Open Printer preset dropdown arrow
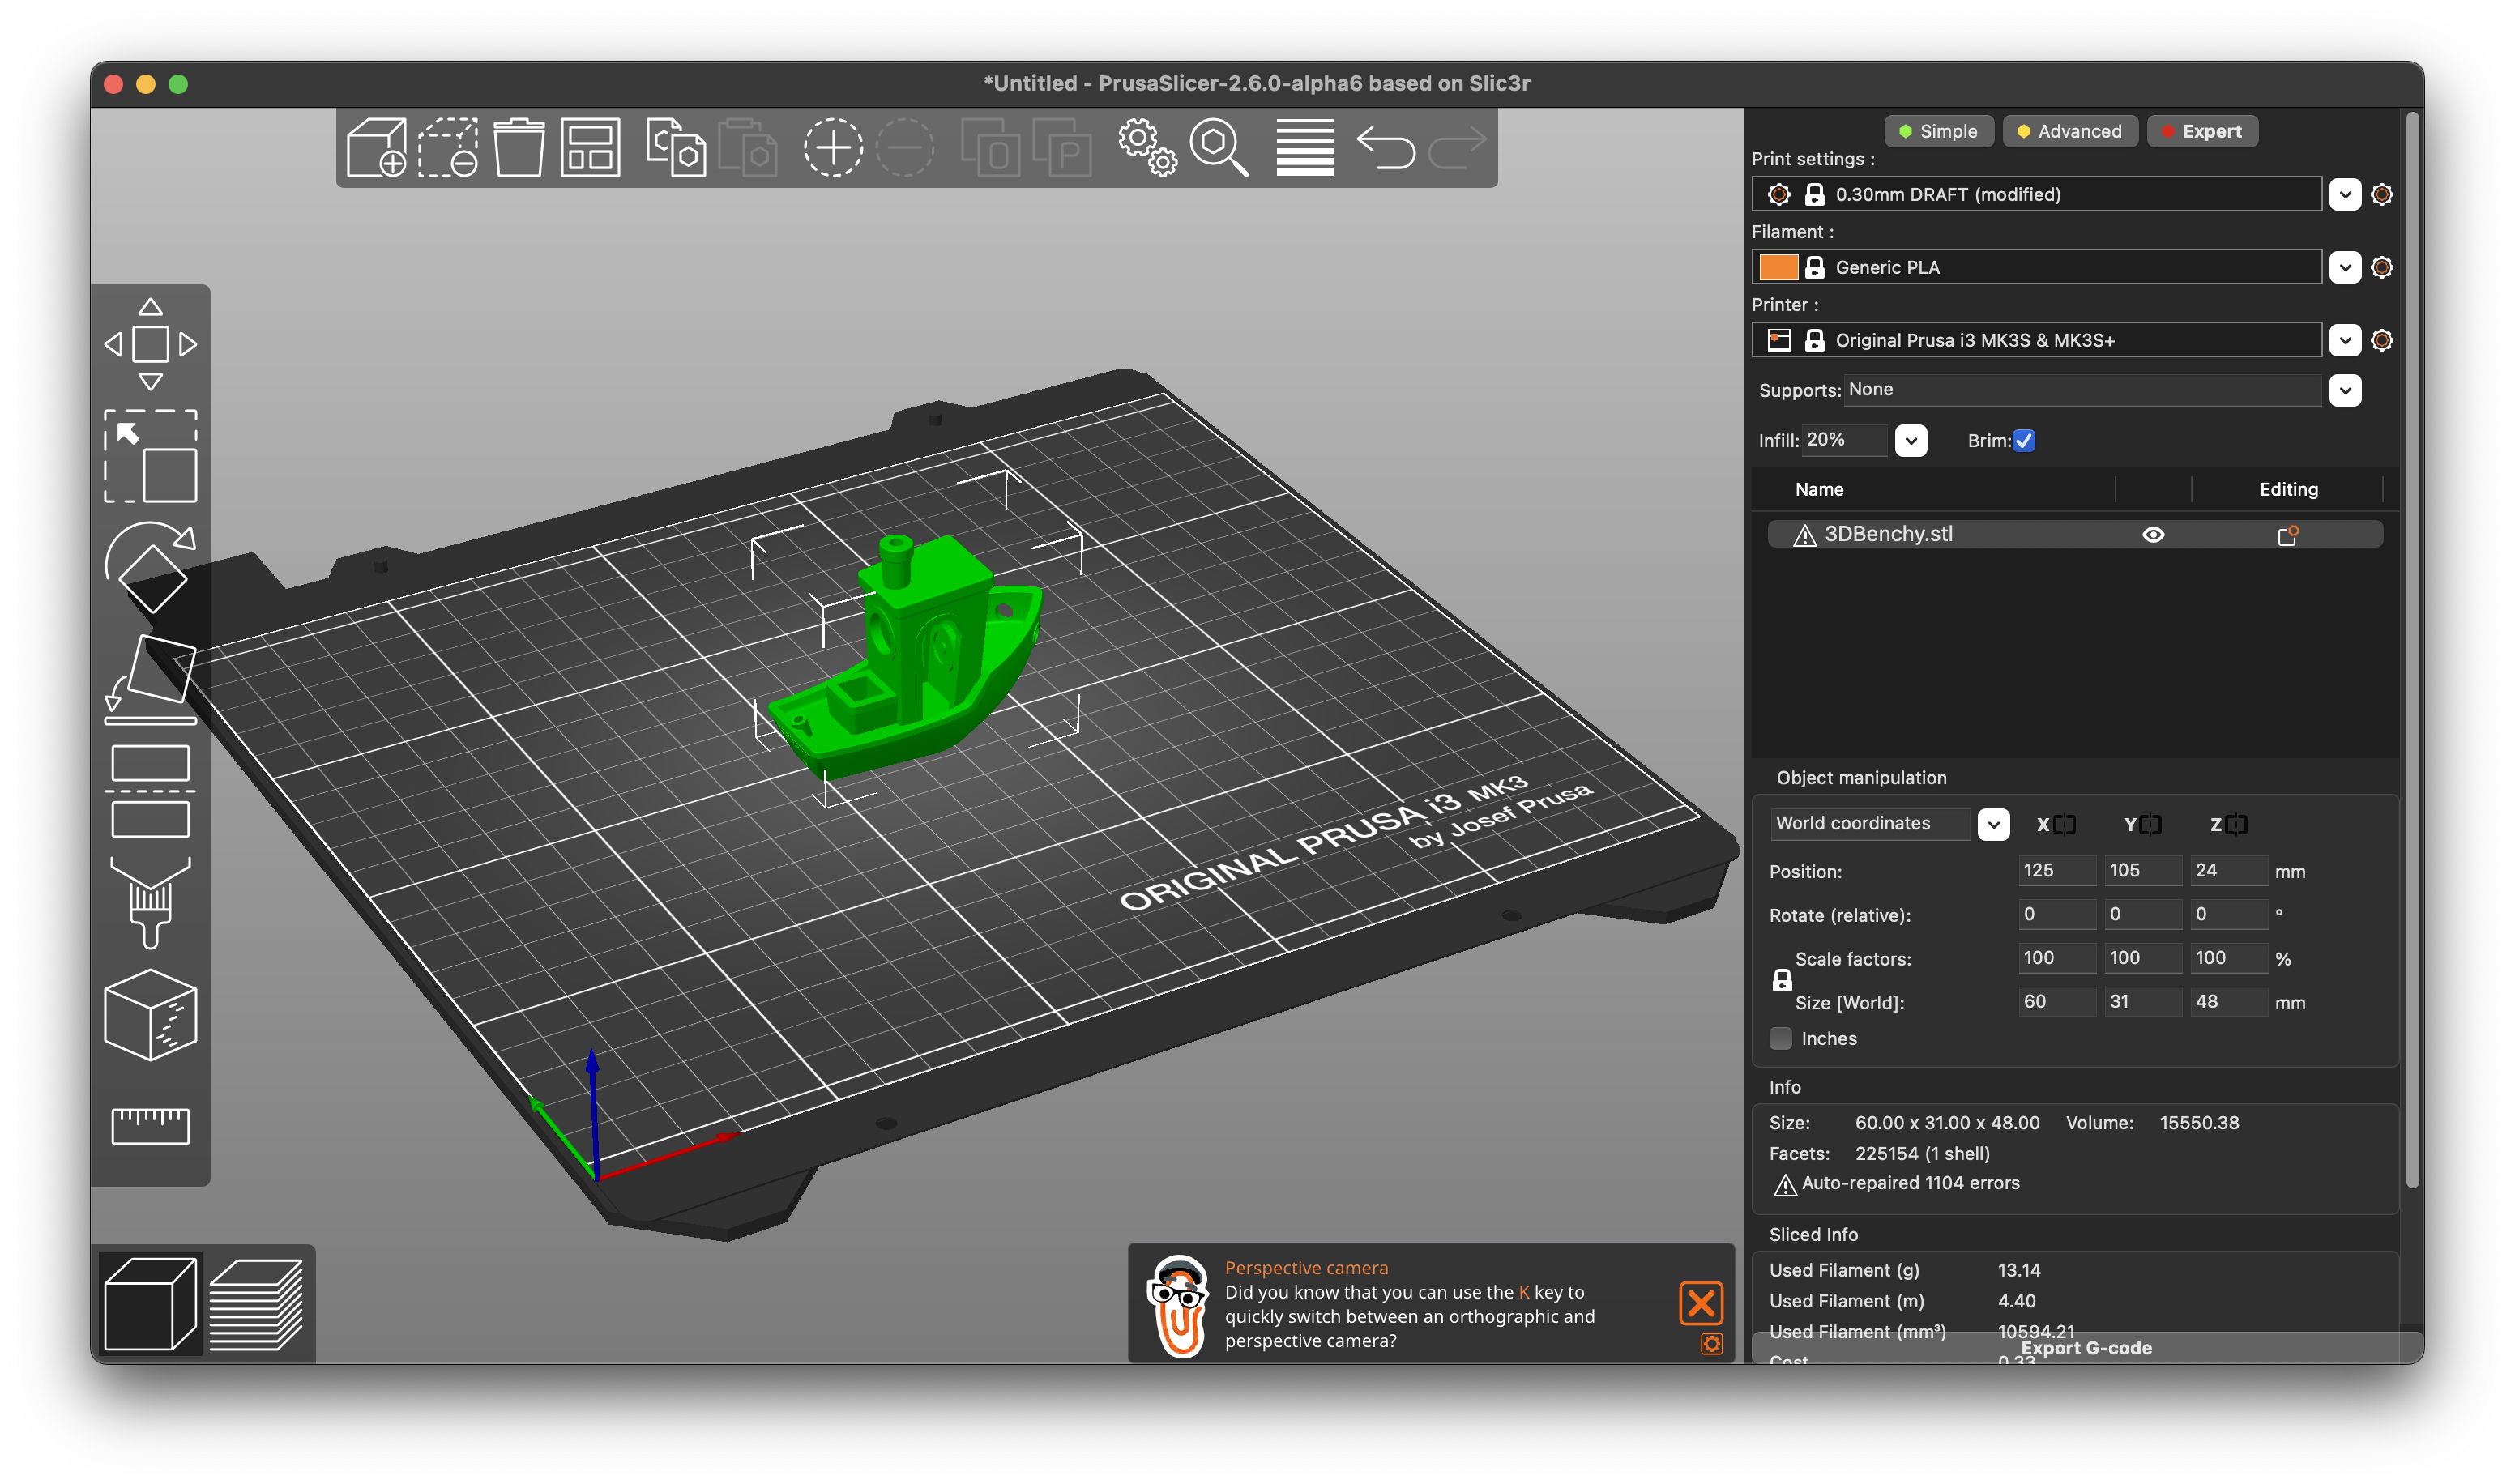Screen dimensions: 2515x1484 [x=2344, y=340]
